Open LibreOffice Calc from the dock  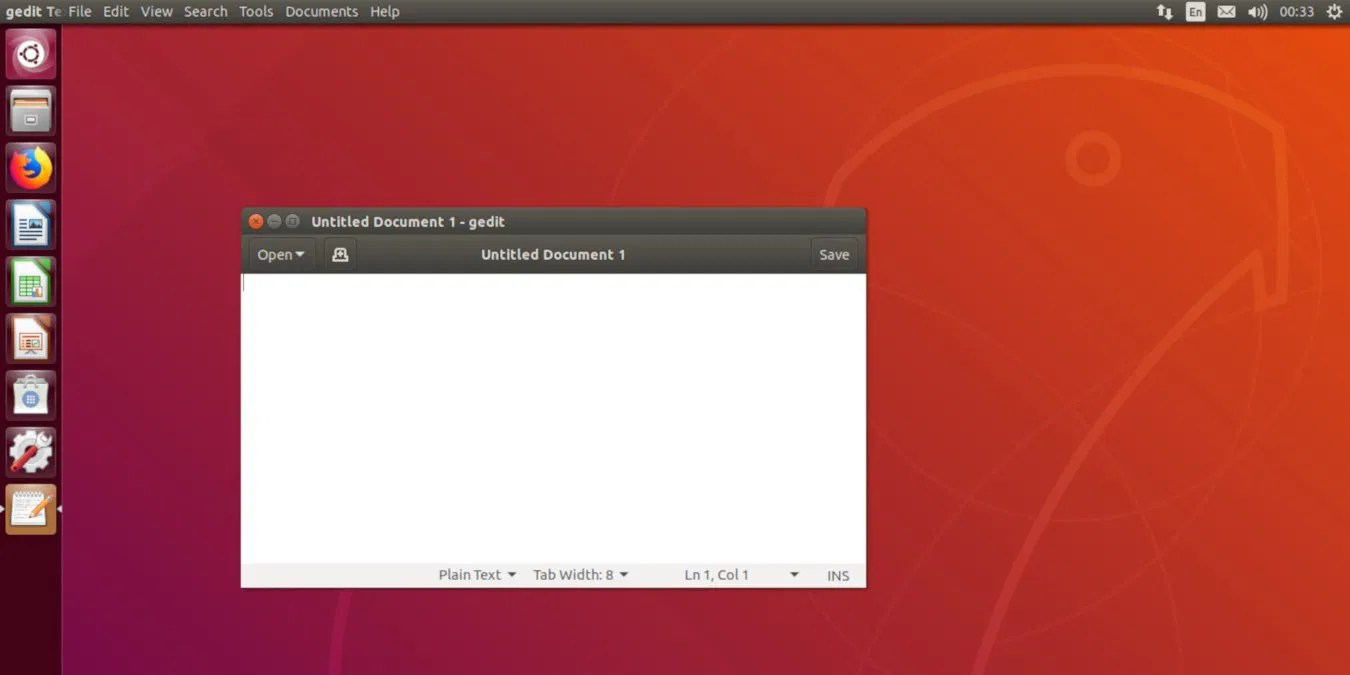[30, 281]
